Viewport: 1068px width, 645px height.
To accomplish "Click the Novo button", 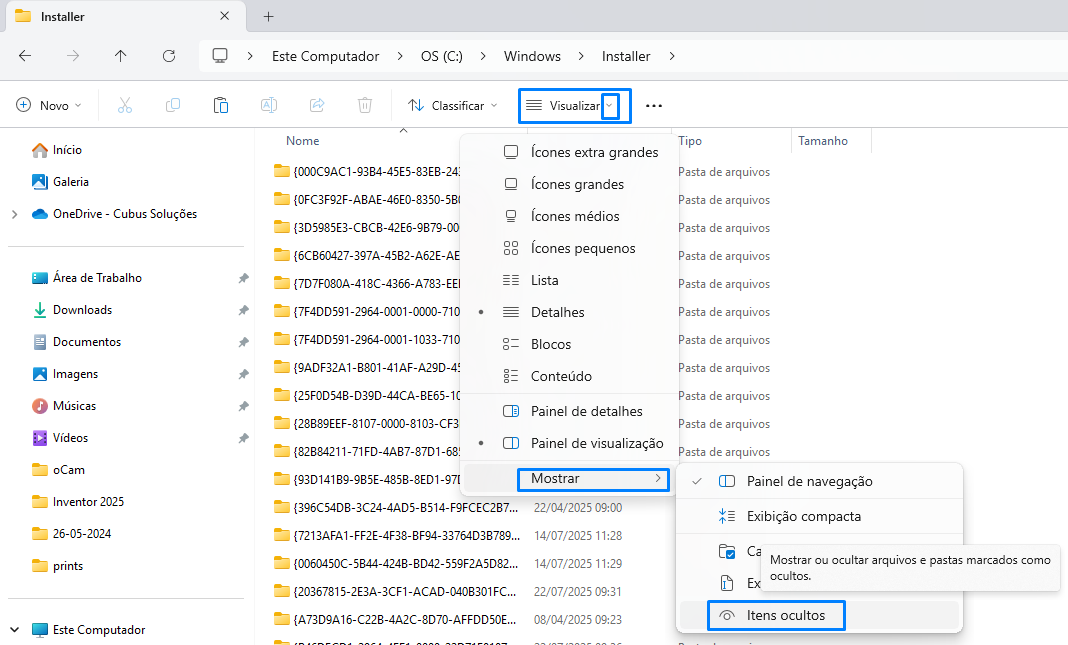I will click(x=50, y=105).
